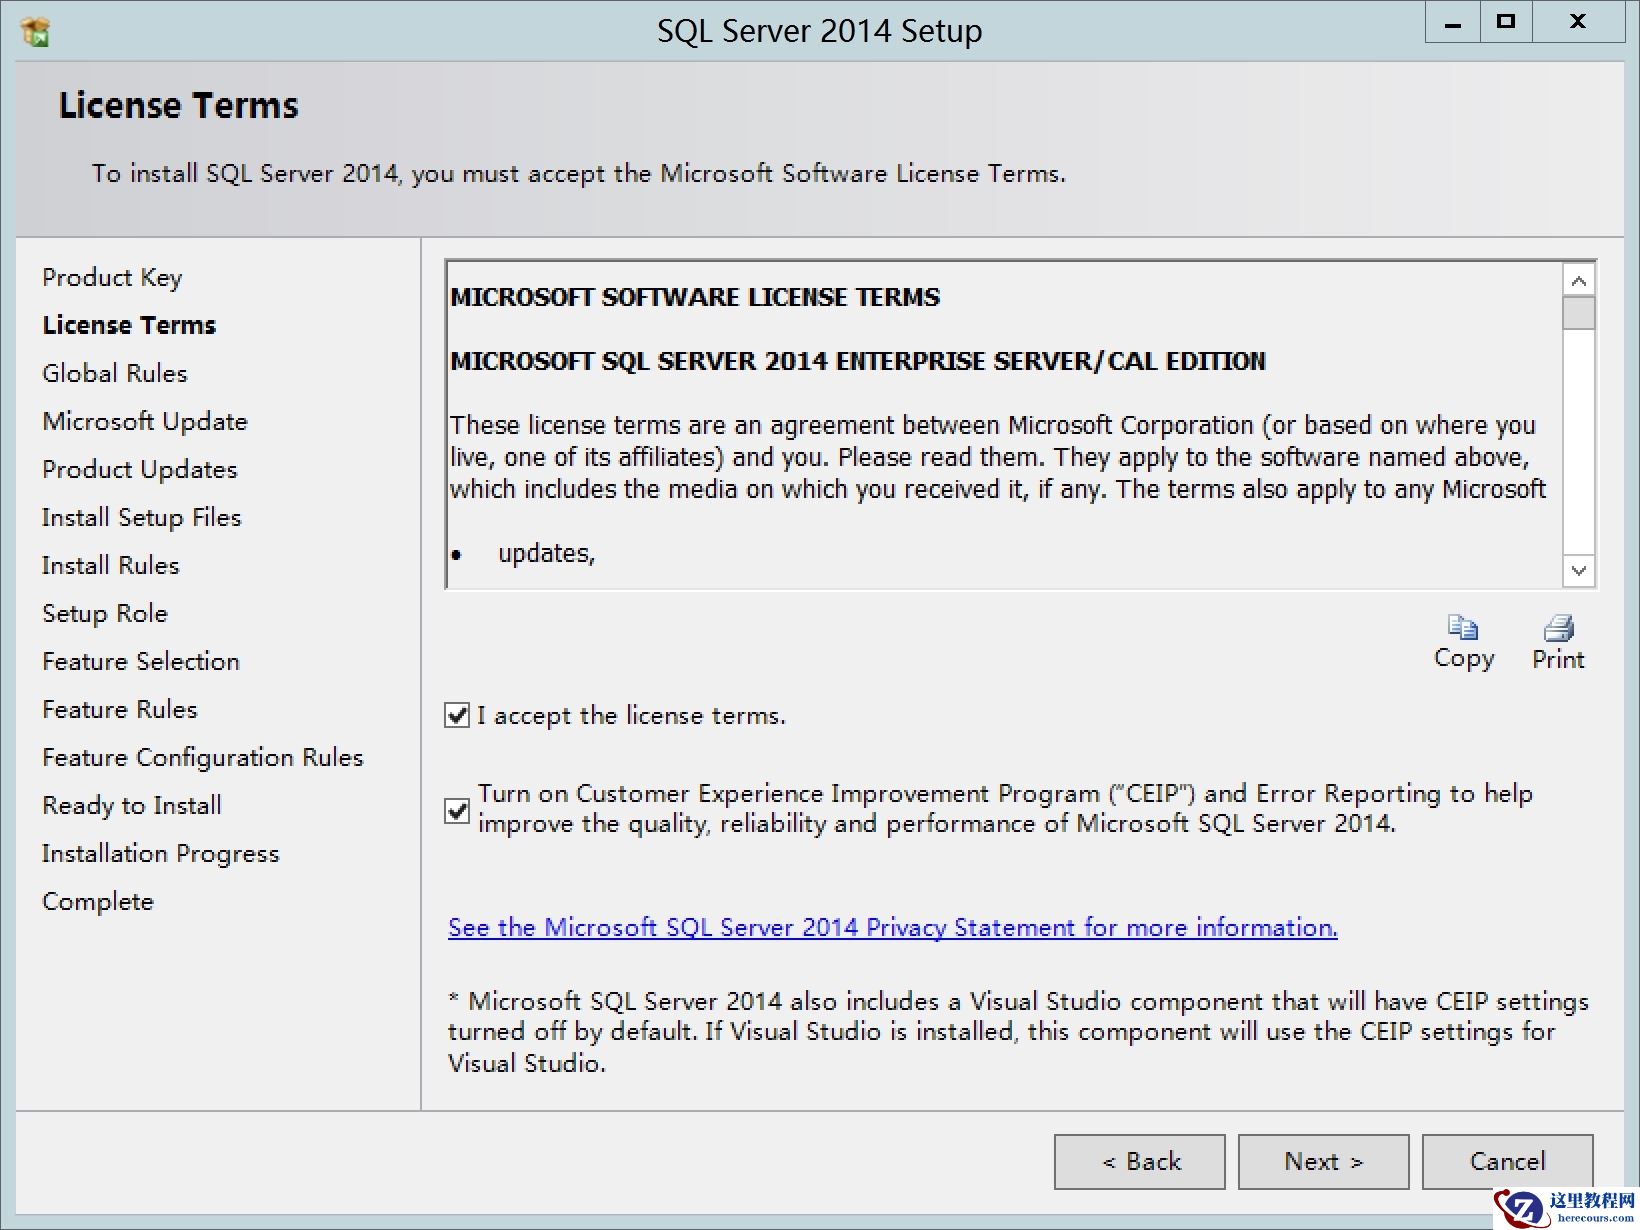The height and width of the screenshot is (1230, 1640).
Task: Go back with the Back button
Action: pos(1139,1161)
